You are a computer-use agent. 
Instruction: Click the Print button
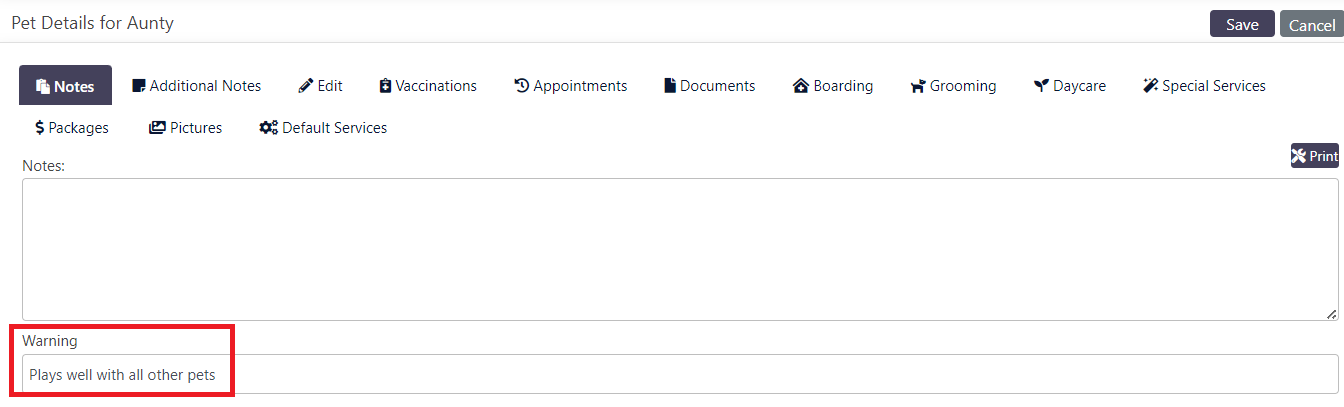tap(1314, 156)
